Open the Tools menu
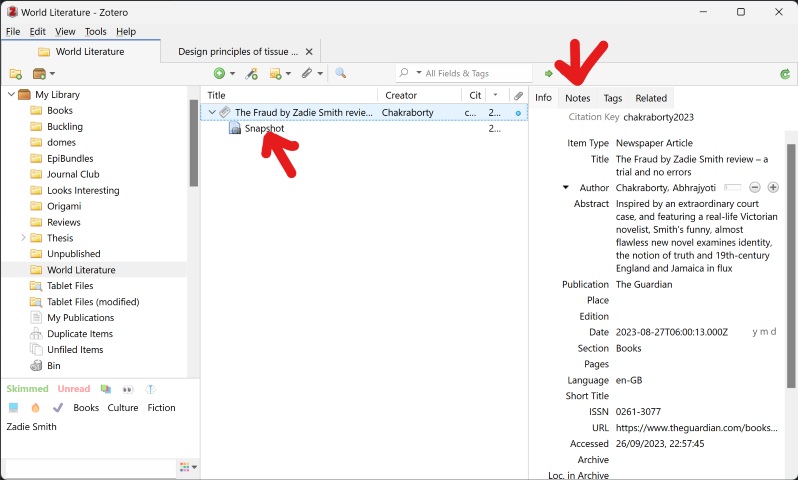The image size is (798, 480). tap(95, 32)
